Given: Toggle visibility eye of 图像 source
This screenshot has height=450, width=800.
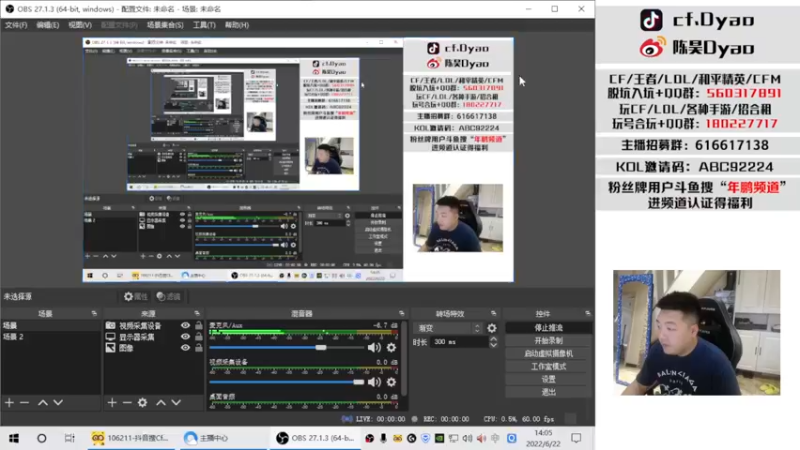Looking at the screenshot, I should click(x=185, y=348).
